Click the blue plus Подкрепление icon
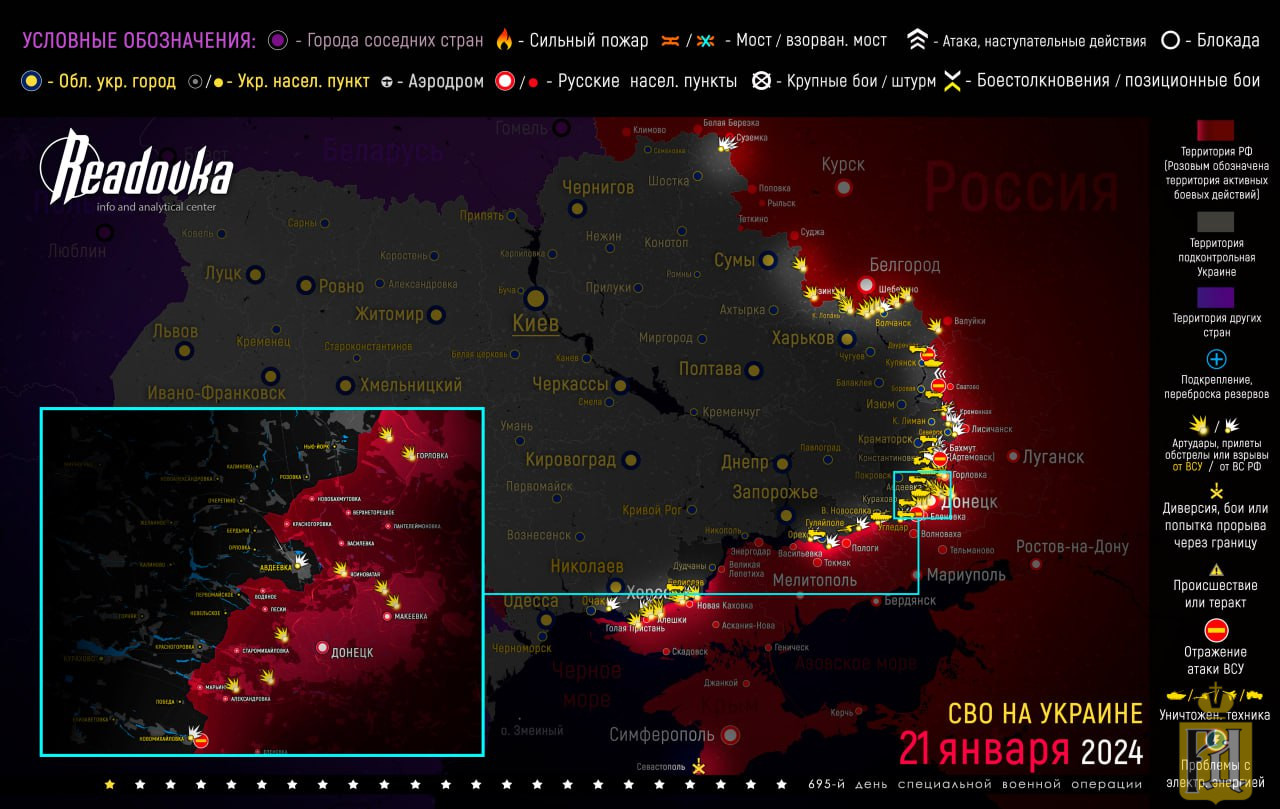 click(x=1216, y=359)
